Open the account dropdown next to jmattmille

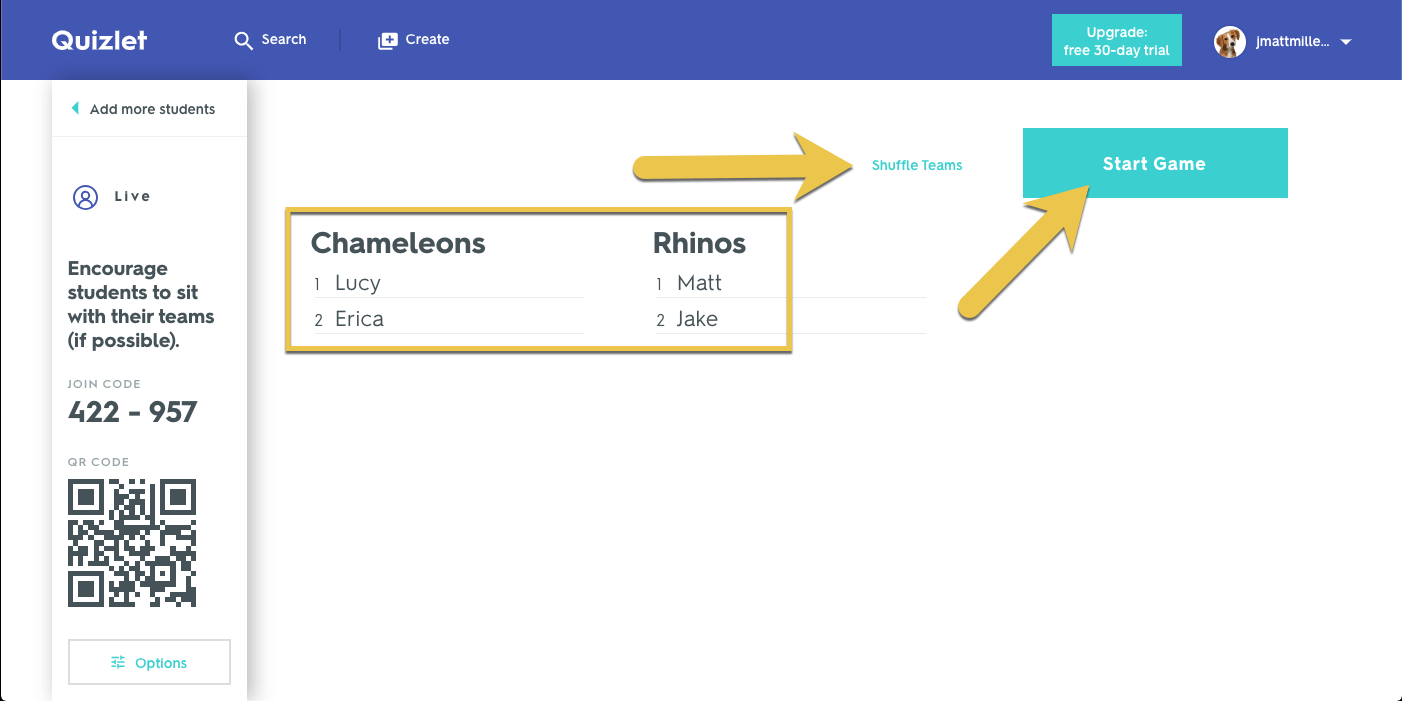click(x=1347, y=41)
